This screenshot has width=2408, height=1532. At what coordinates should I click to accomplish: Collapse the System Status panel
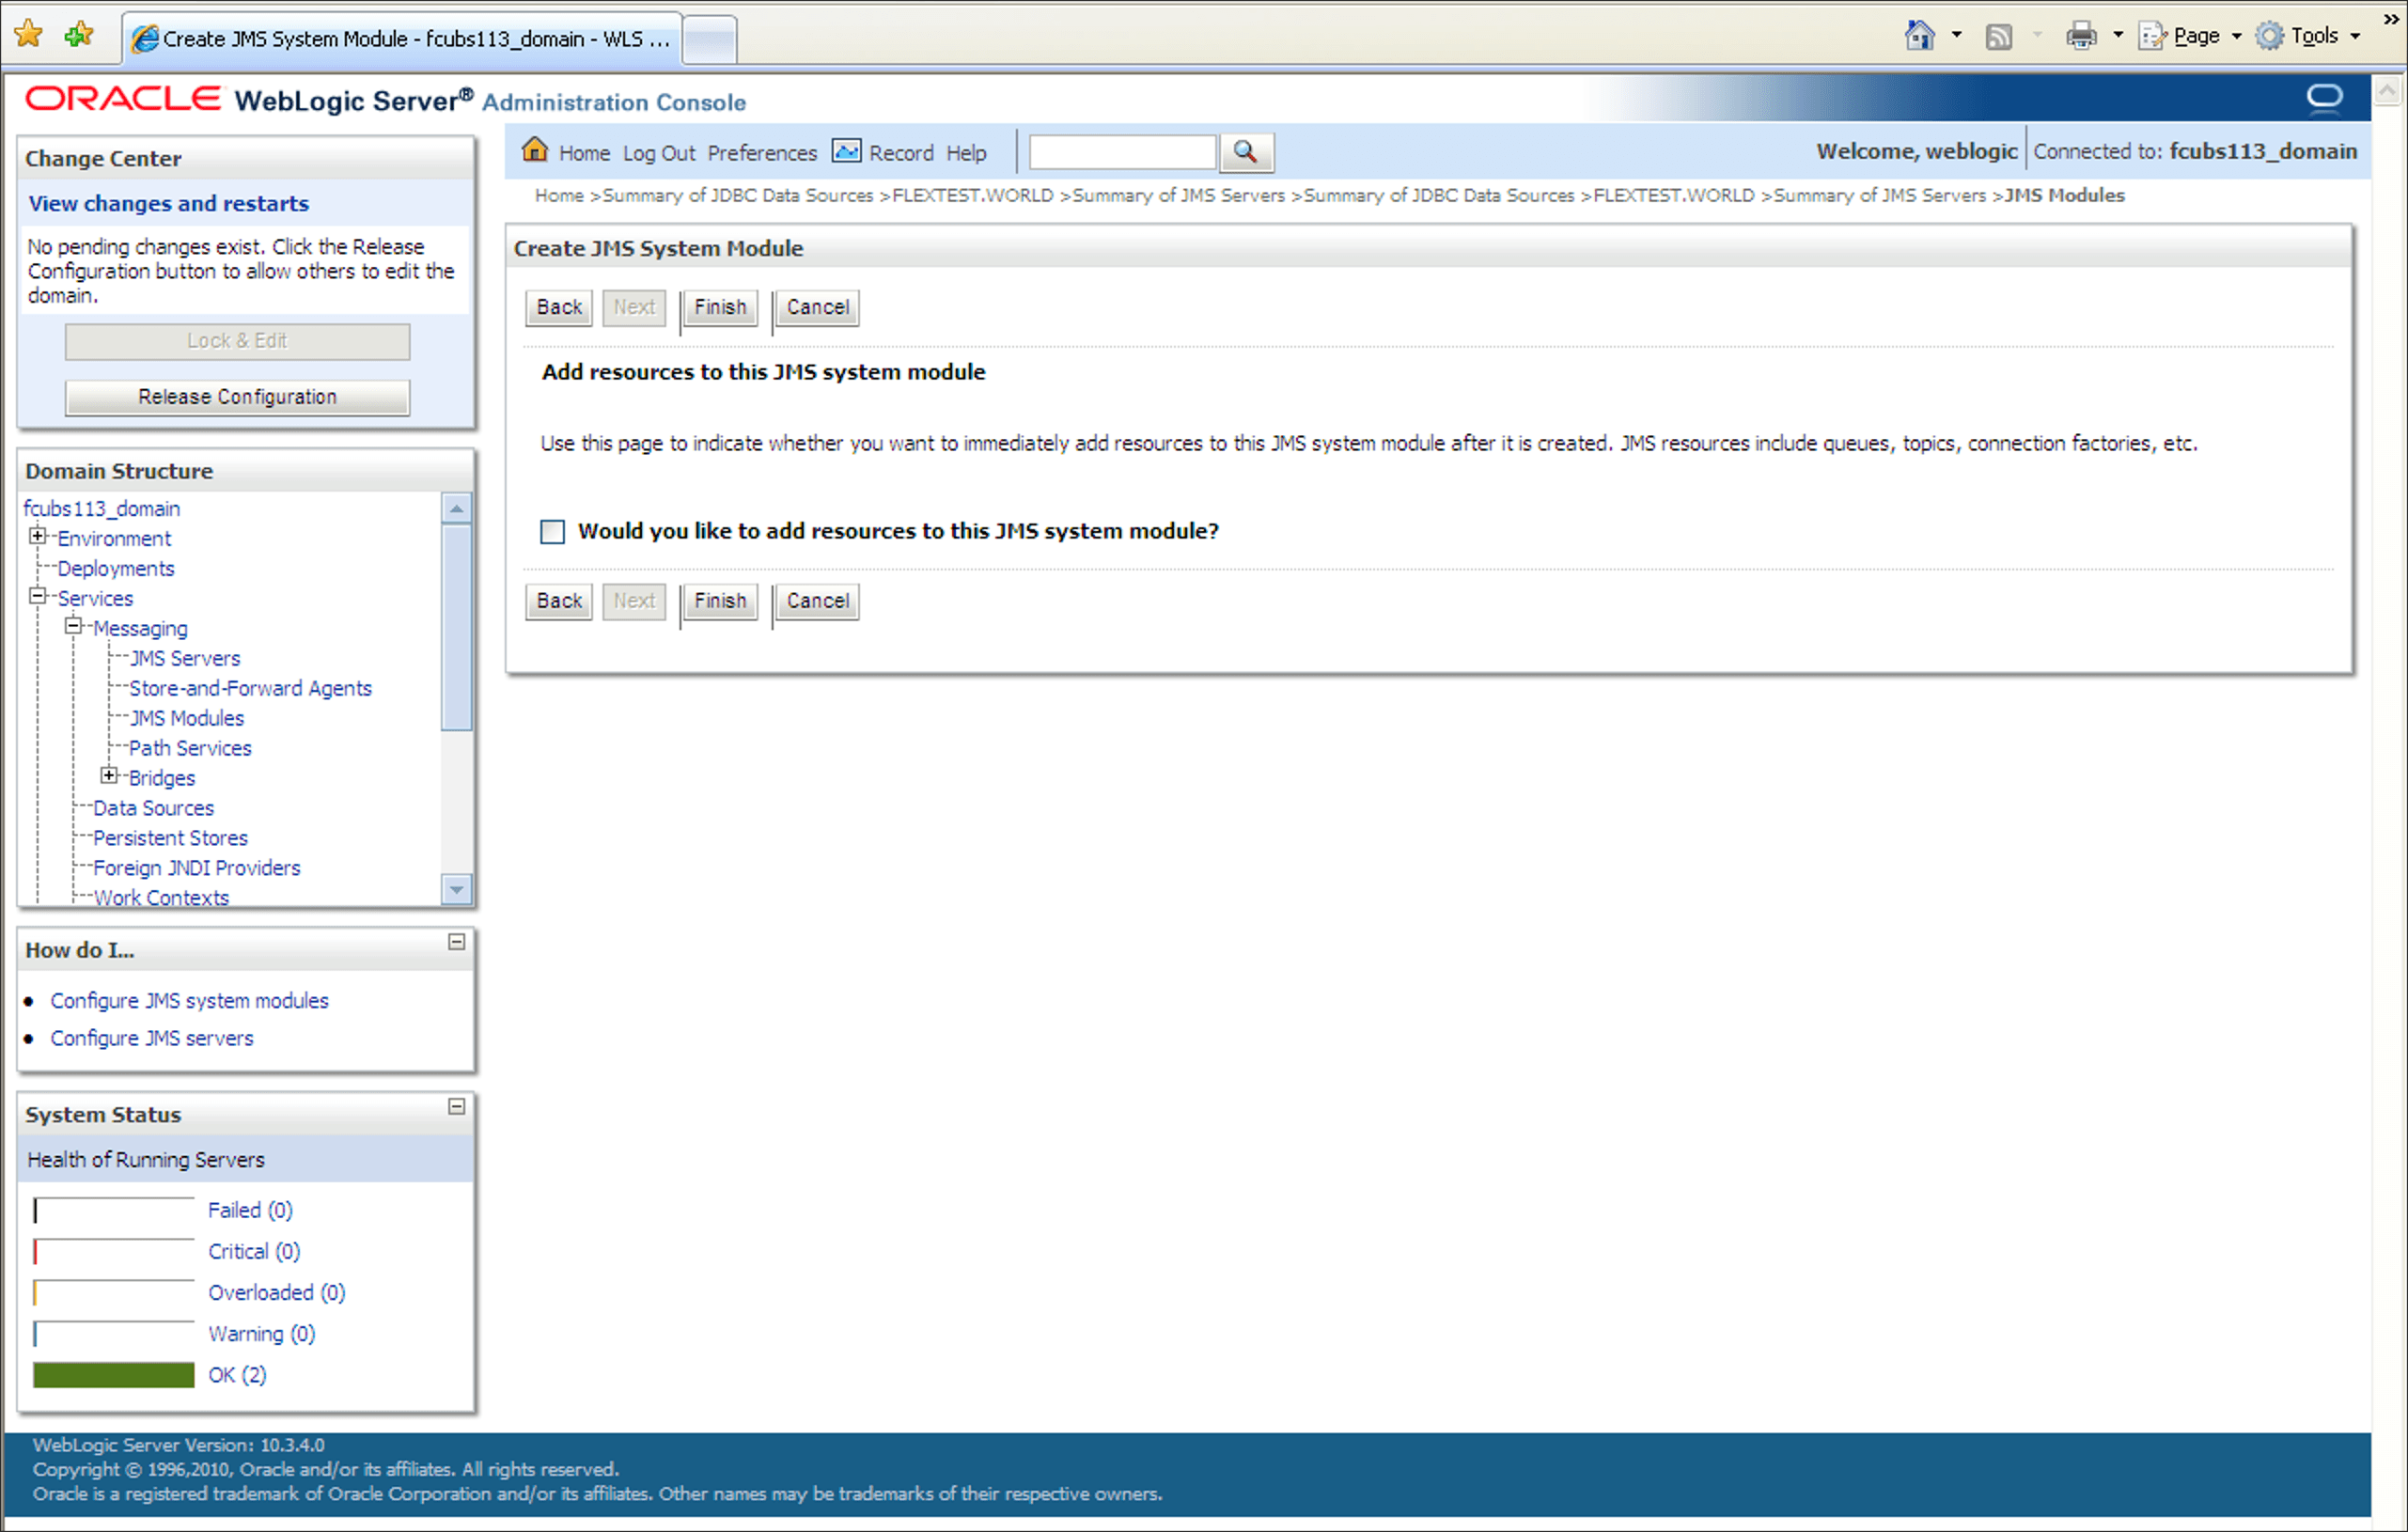coord(456,1106)
